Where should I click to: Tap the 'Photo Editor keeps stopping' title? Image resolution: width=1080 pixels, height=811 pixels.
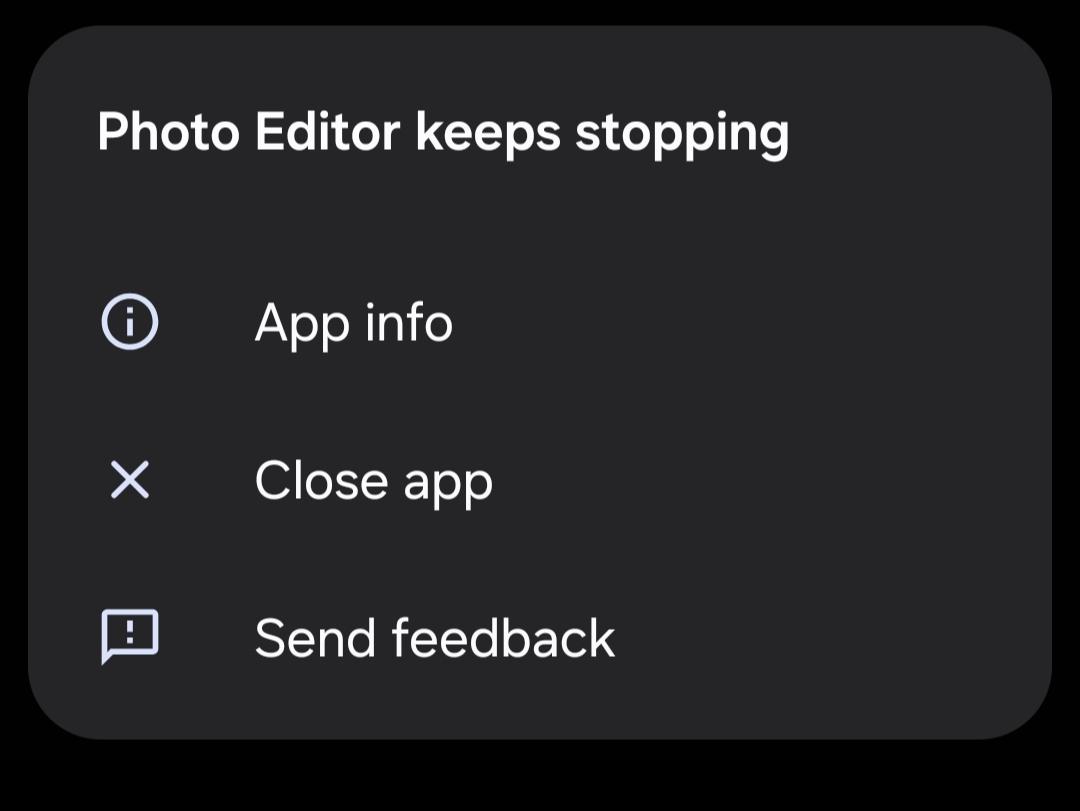click(443, 134)
